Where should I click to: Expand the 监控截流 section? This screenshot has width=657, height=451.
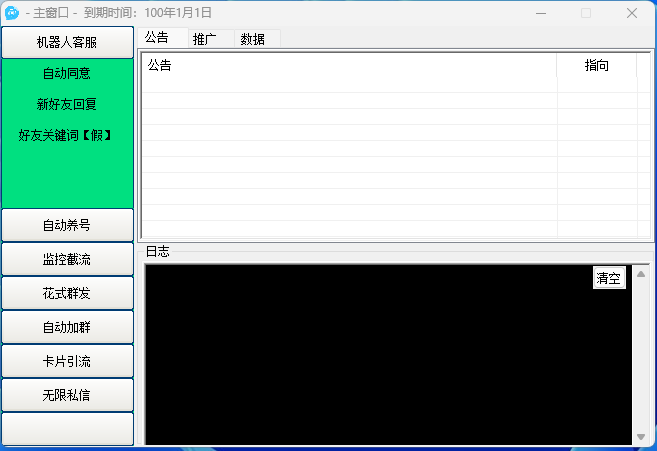coord(67,259)
